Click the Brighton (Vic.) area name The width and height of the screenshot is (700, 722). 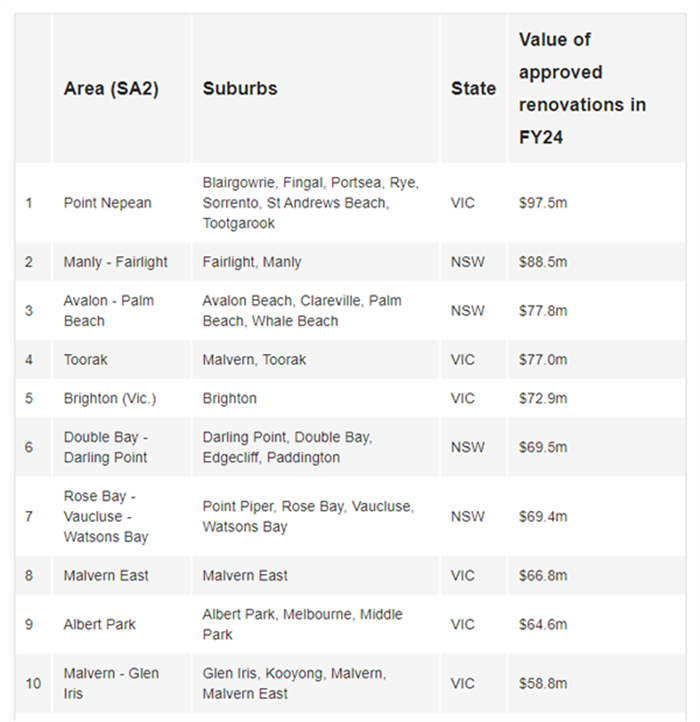[110, 398]
